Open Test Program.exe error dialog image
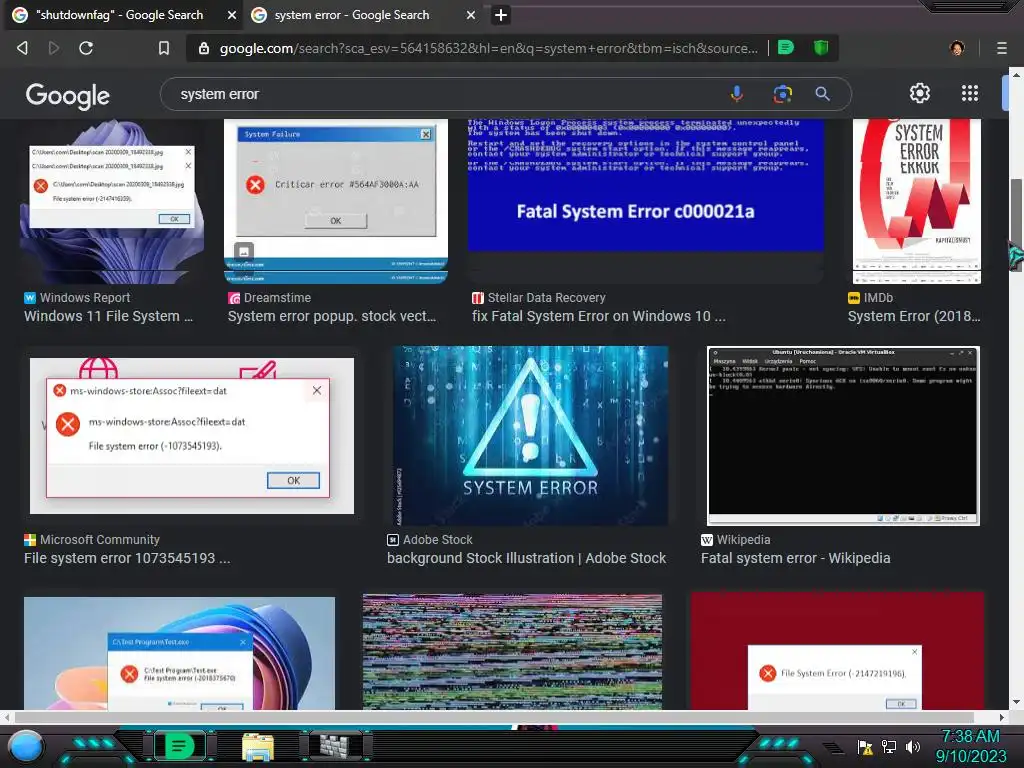The image size is (1024, 768). 179,653
